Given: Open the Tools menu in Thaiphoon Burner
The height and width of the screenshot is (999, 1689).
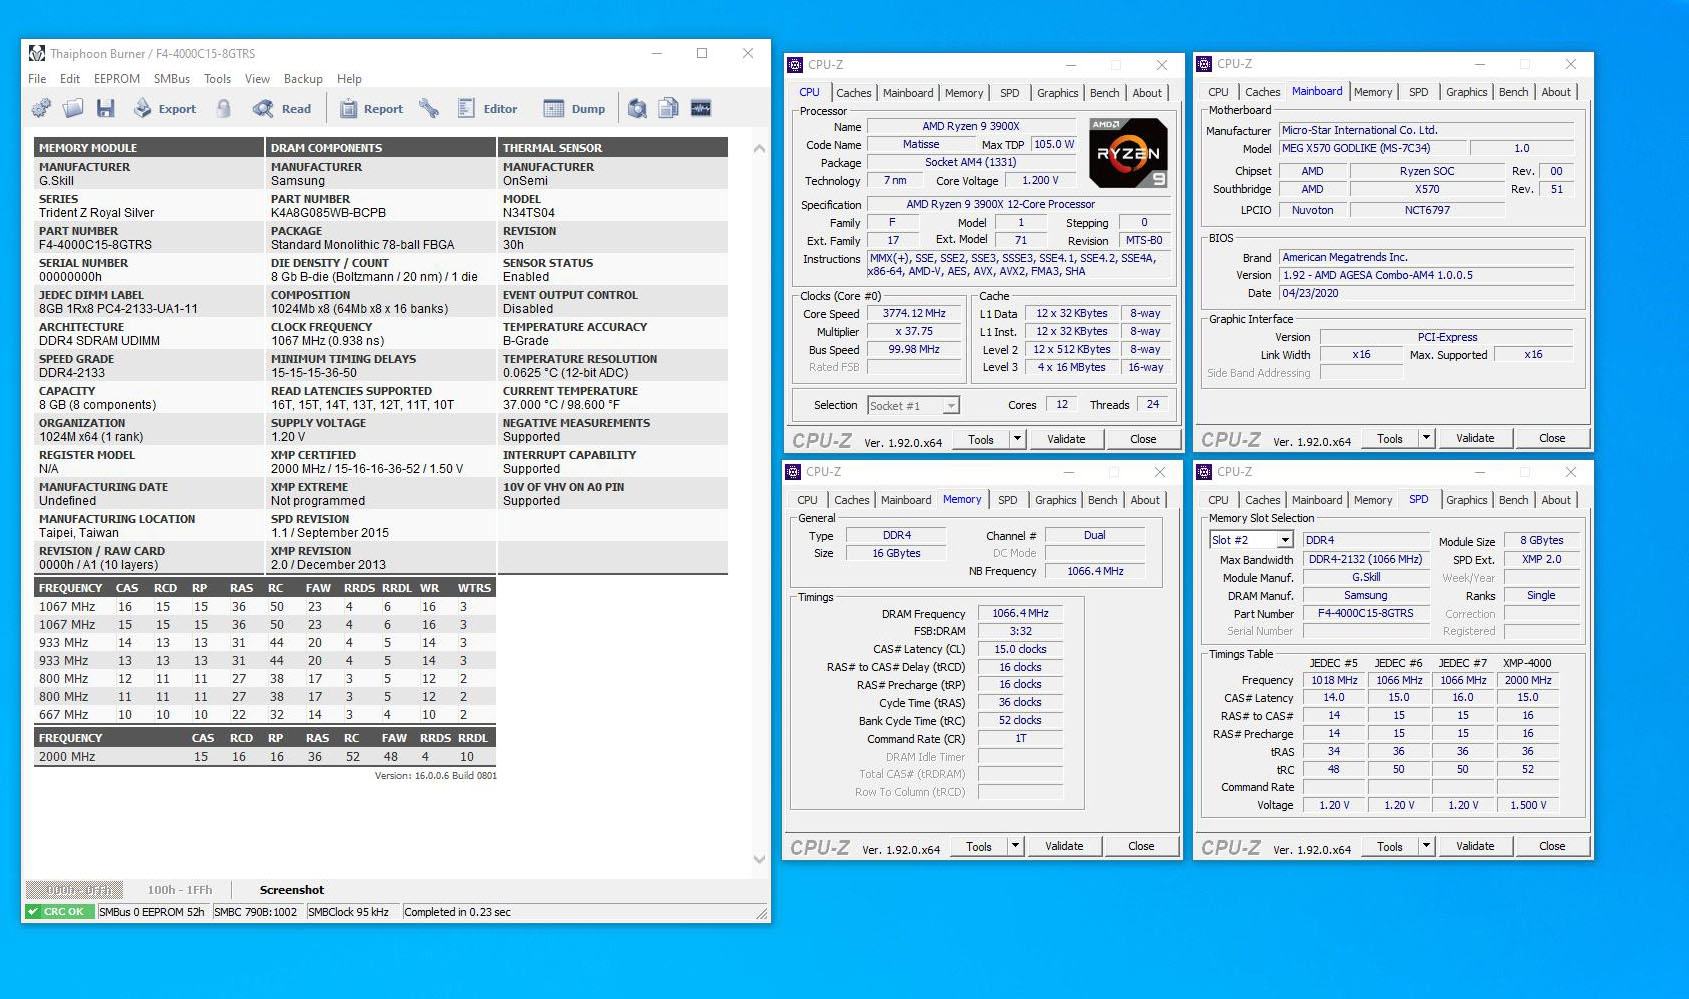Looking at the screenshot, I should click(217, 79).
